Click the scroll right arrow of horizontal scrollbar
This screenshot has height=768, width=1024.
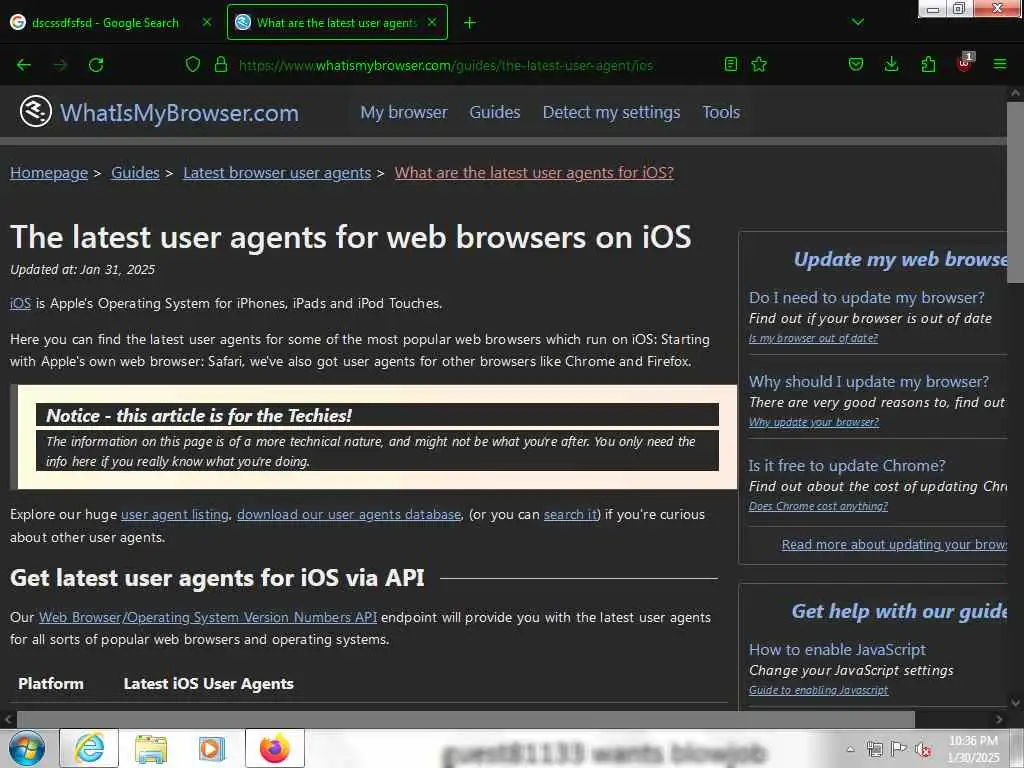[x=999, y=719]
